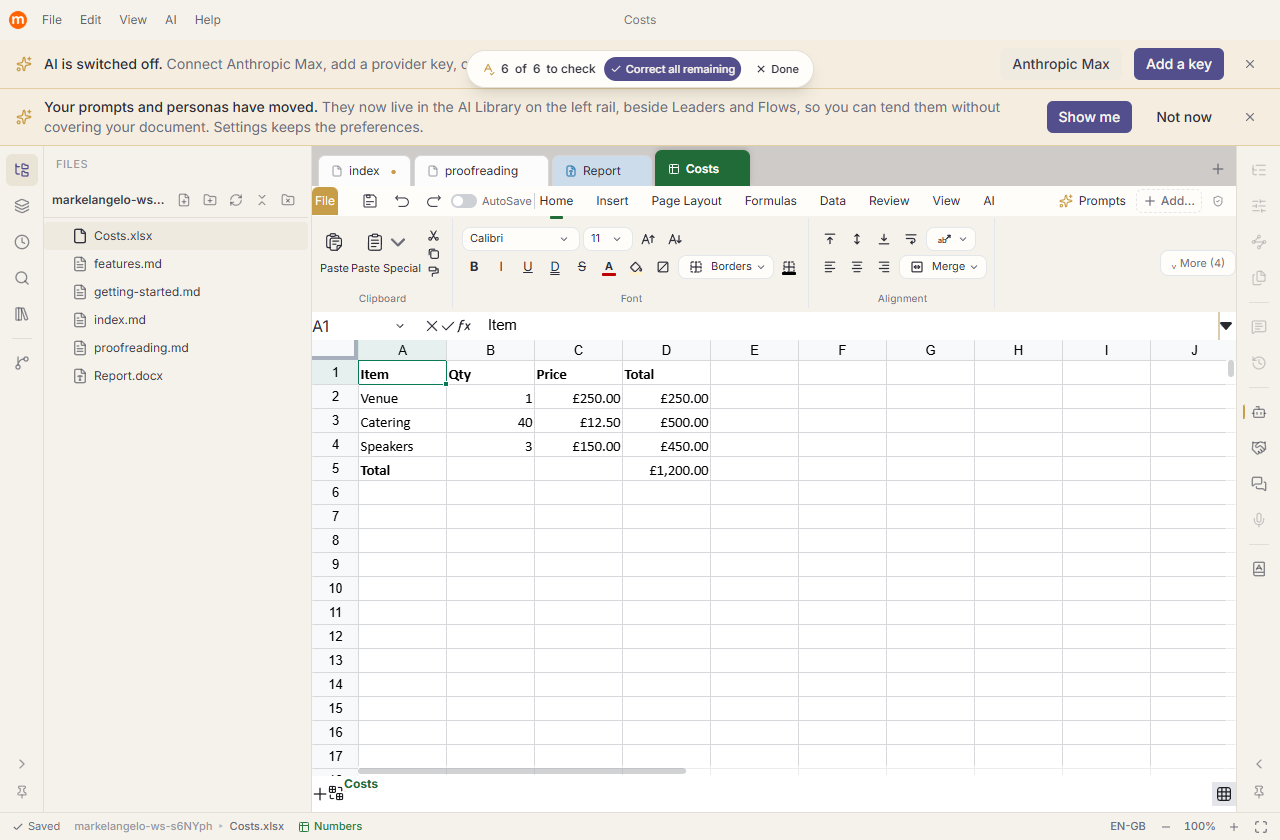Open the font size 11 dropdown
The height and width of the screenshot is (840, 1280).
608,239
